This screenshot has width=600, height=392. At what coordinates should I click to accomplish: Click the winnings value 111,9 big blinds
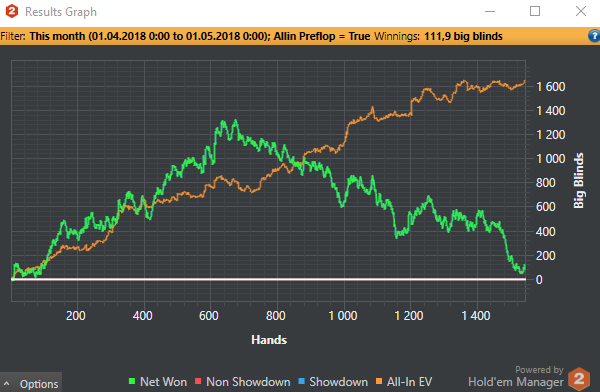pos(463,36)
